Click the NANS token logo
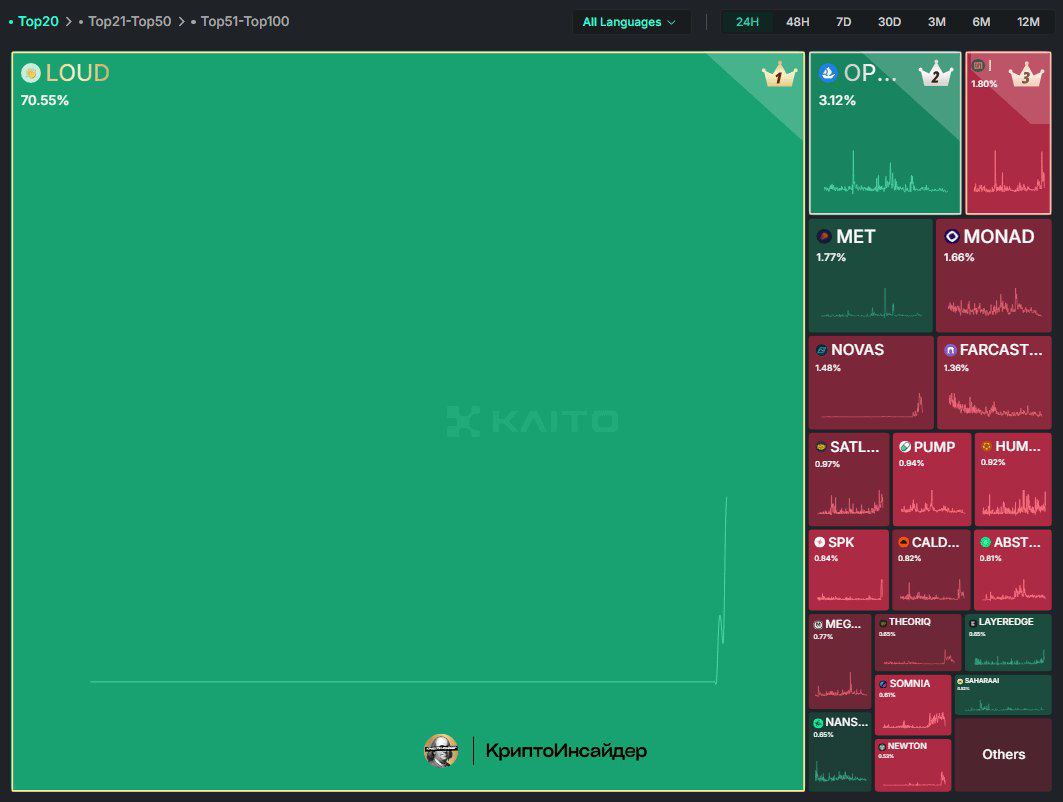Image resolution: width=1063 pixels, height=802 pixels. click(x=818, y=723)
